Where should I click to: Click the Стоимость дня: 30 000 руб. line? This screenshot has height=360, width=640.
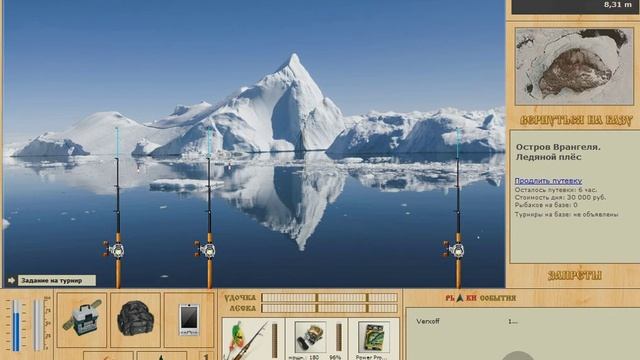pos(560,197)
